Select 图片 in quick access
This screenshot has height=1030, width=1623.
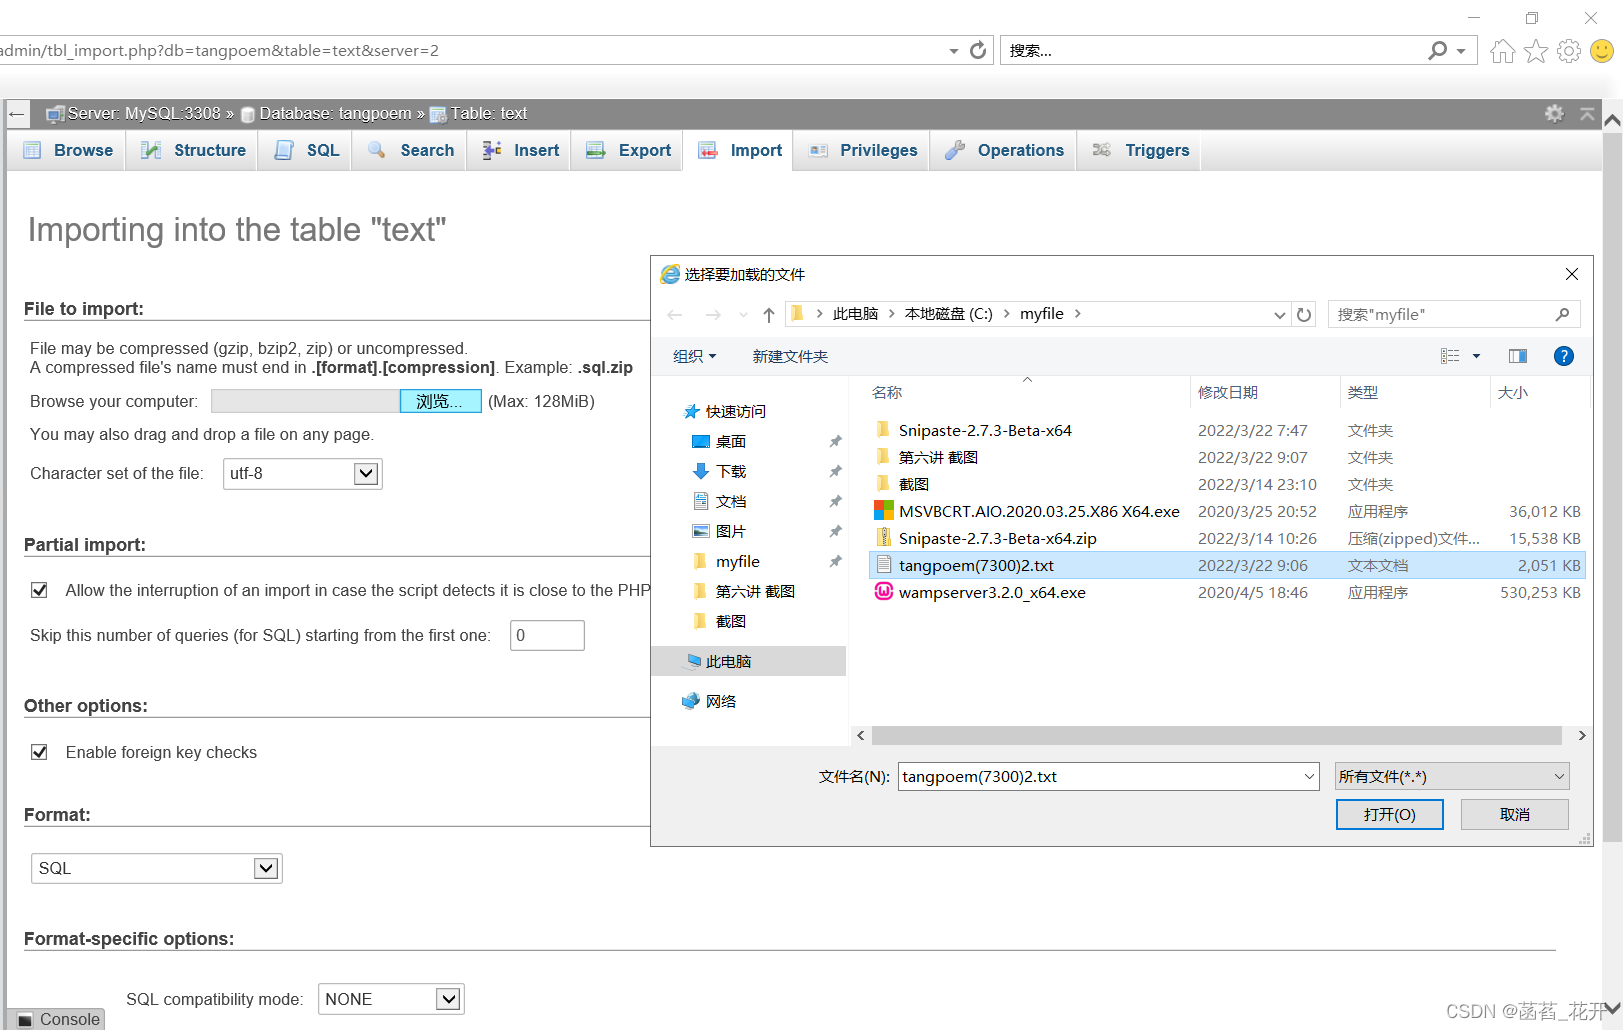point(719,532)
